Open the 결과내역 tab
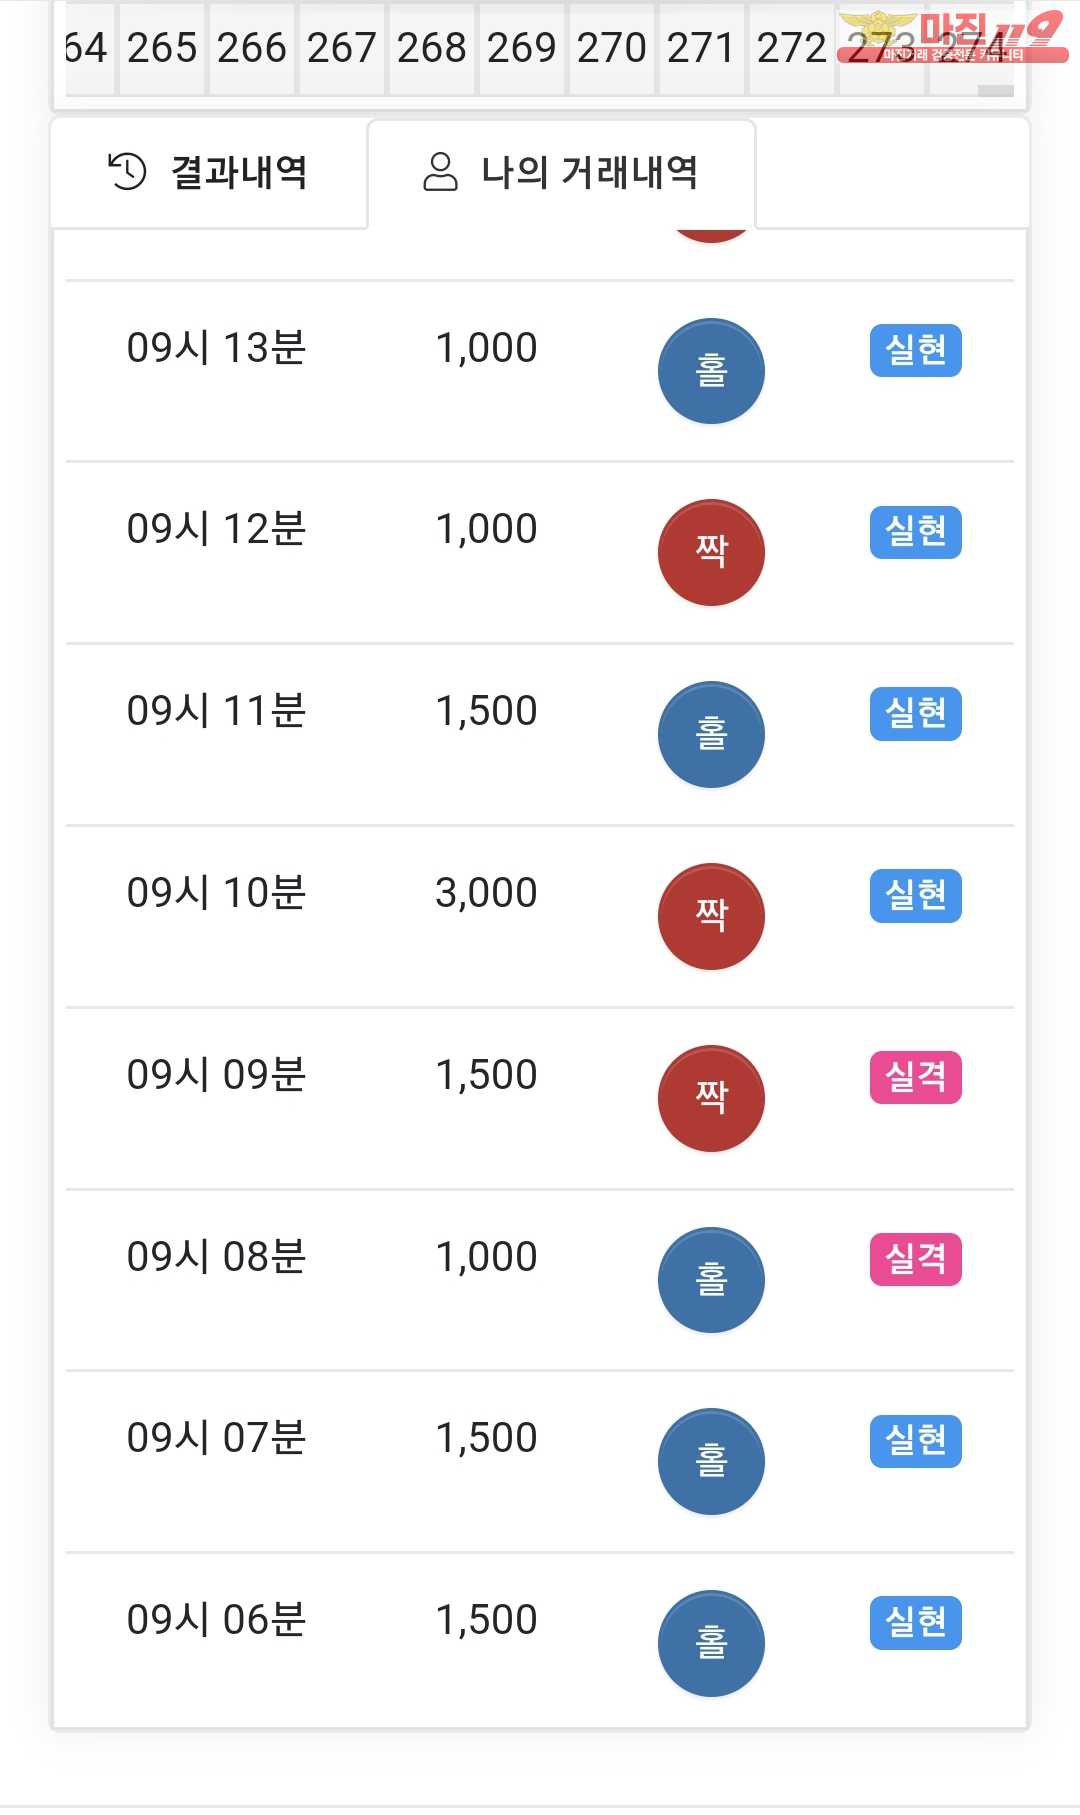The width and height of the screenshot is (1080, 1815). click(209, 173)
